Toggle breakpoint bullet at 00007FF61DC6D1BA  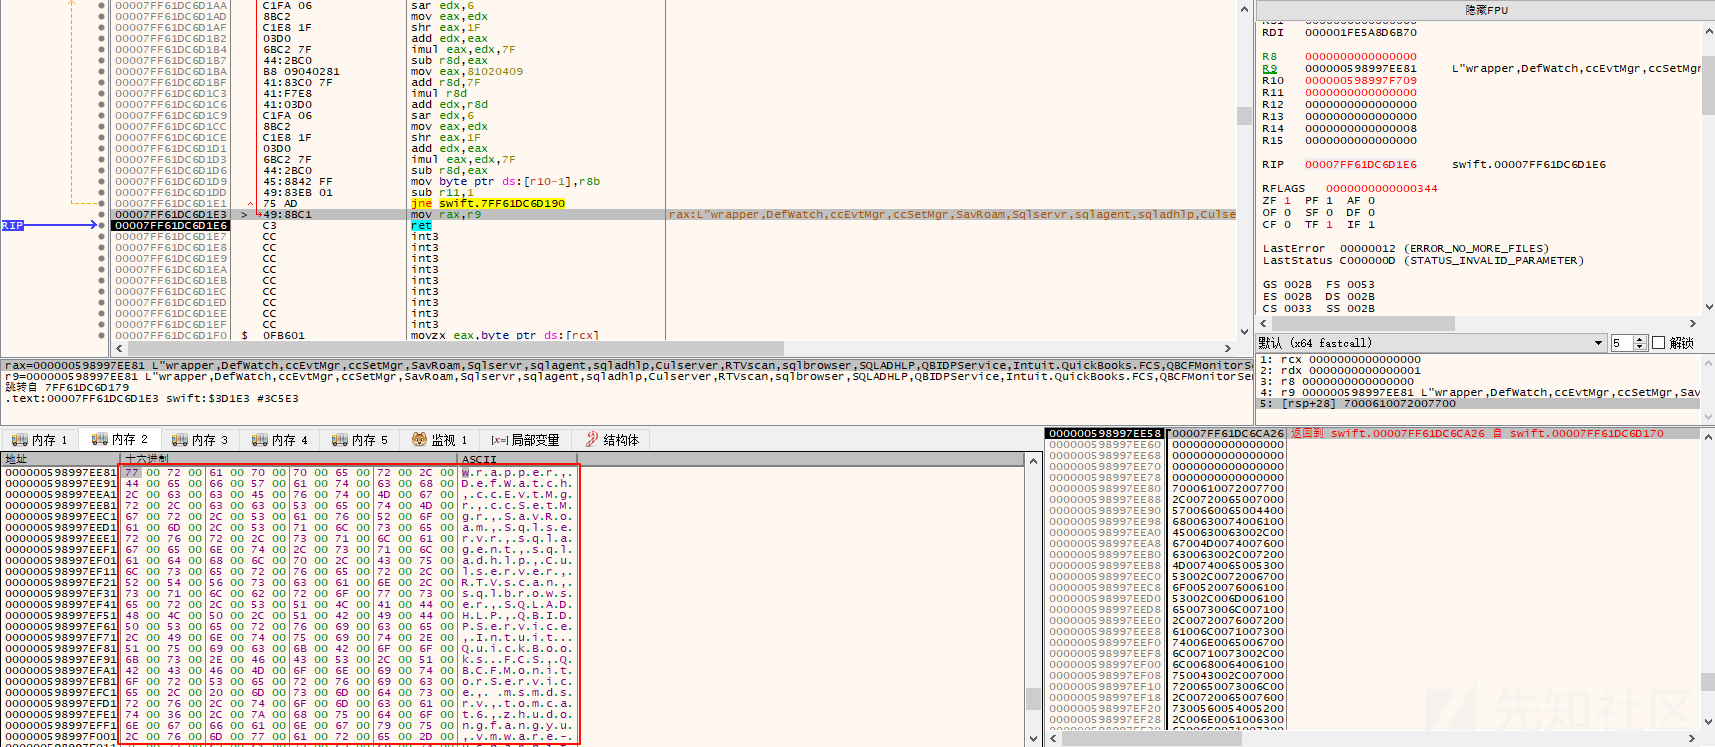pos(101,71)
